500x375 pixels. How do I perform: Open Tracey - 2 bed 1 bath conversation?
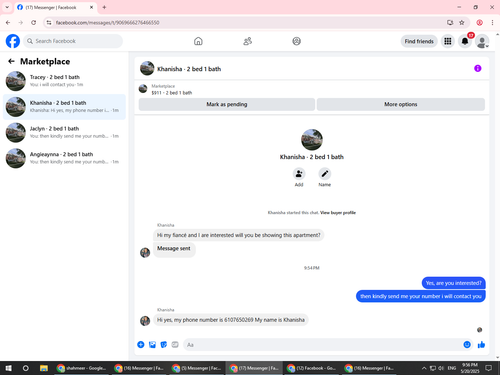click(x=64, y=81)
